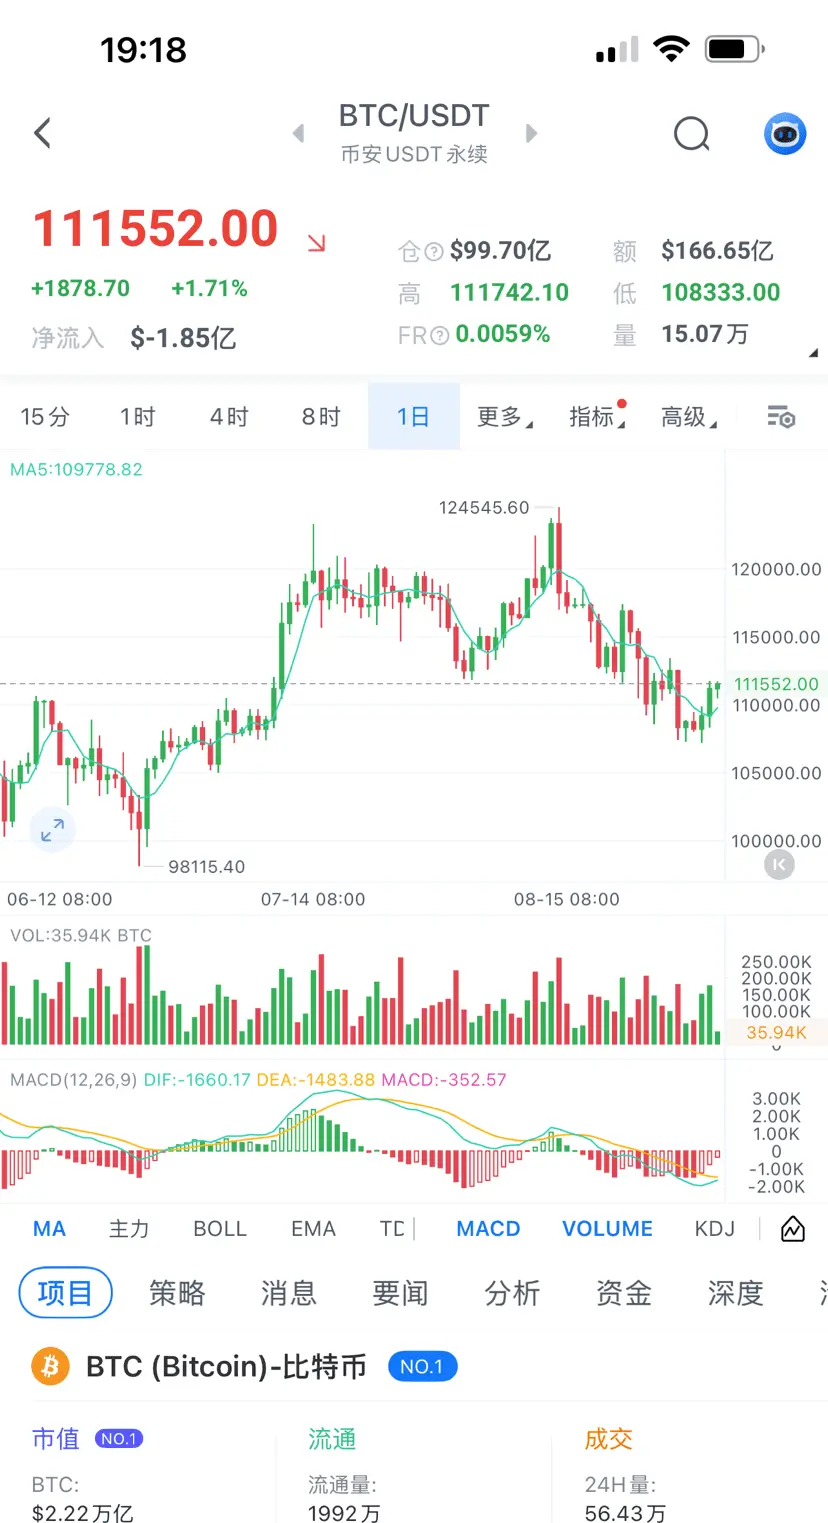Tap the +1.71% change value

209,289
